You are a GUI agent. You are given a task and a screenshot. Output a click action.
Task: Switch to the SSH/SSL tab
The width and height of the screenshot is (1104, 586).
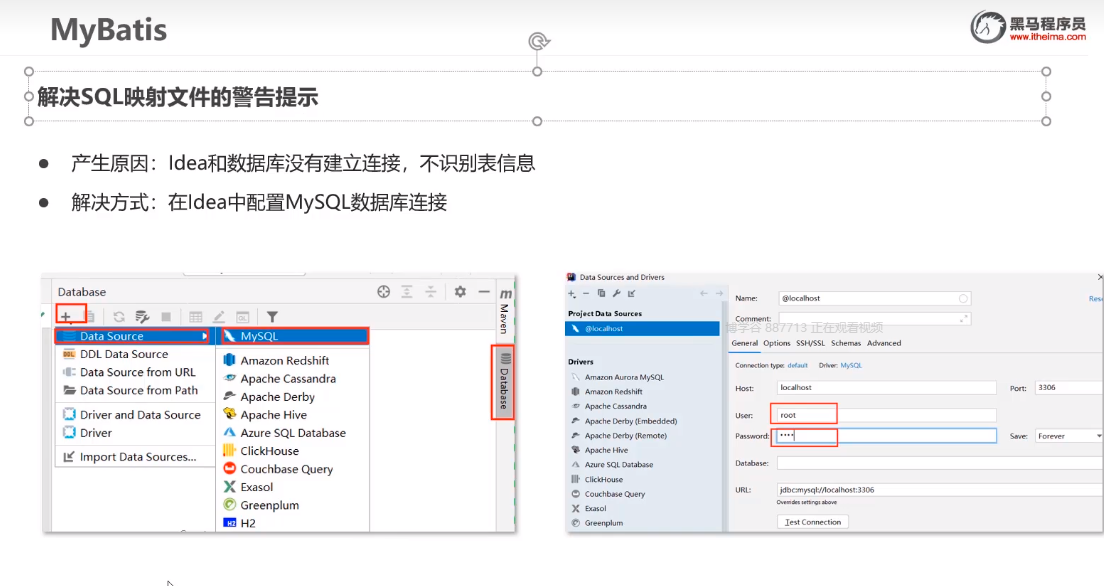pos(810,344)
